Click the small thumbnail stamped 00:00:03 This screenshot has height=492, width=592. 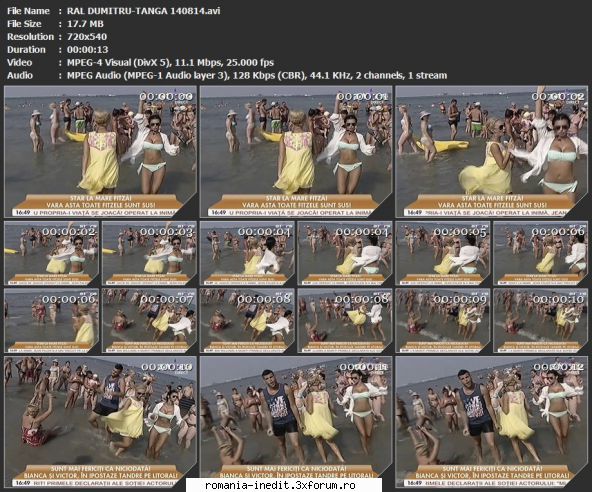pos(149,253)
